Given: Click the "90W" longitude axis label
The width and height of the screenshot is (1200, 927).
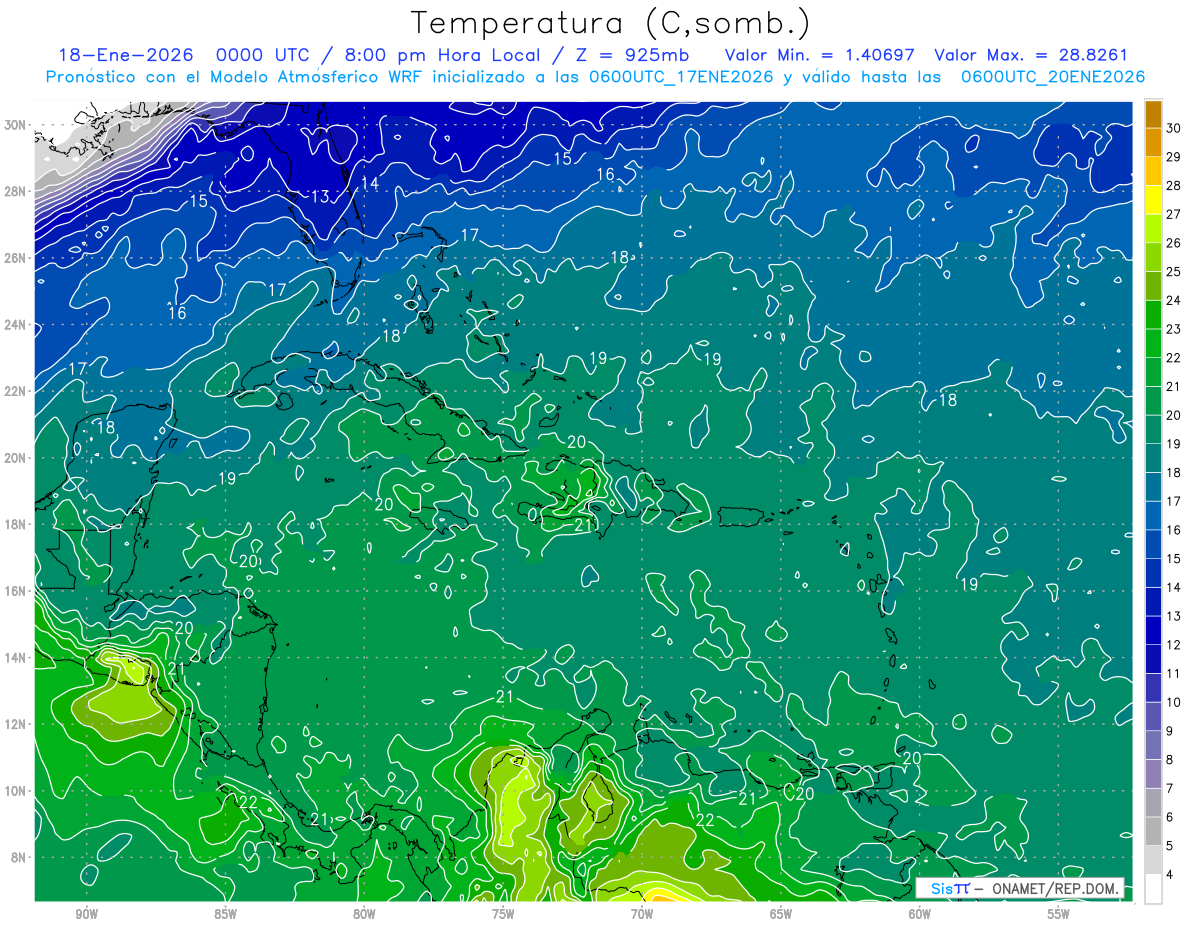Looking at the screenshot, I should tap(86, 914).
